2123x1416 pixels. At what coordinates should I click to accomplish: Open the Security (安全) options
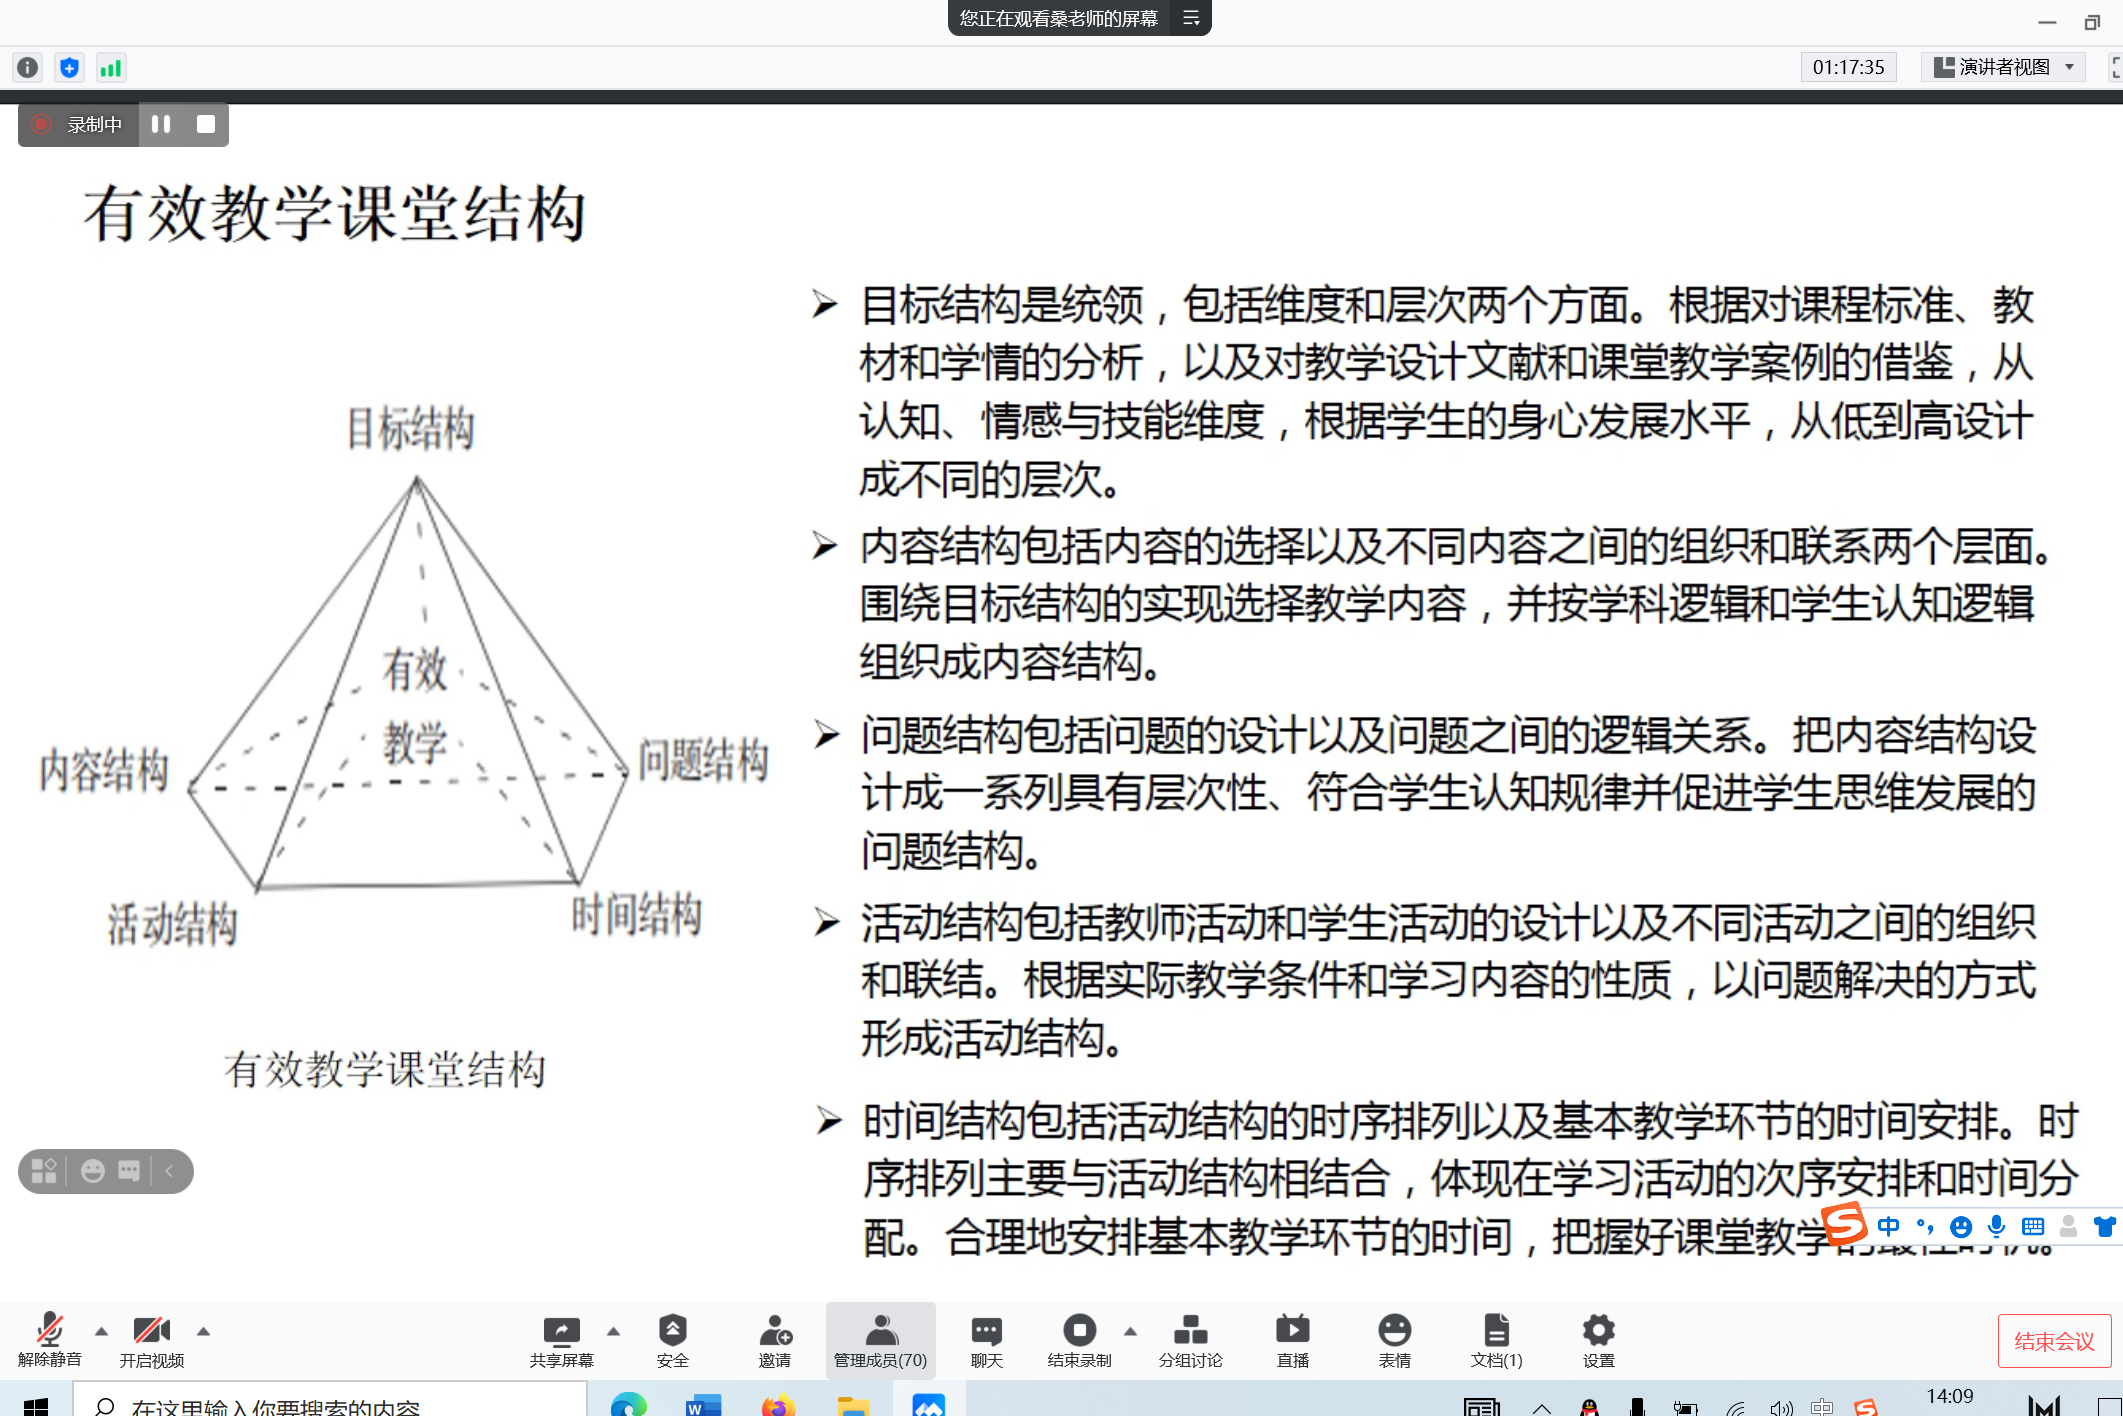672,1339
